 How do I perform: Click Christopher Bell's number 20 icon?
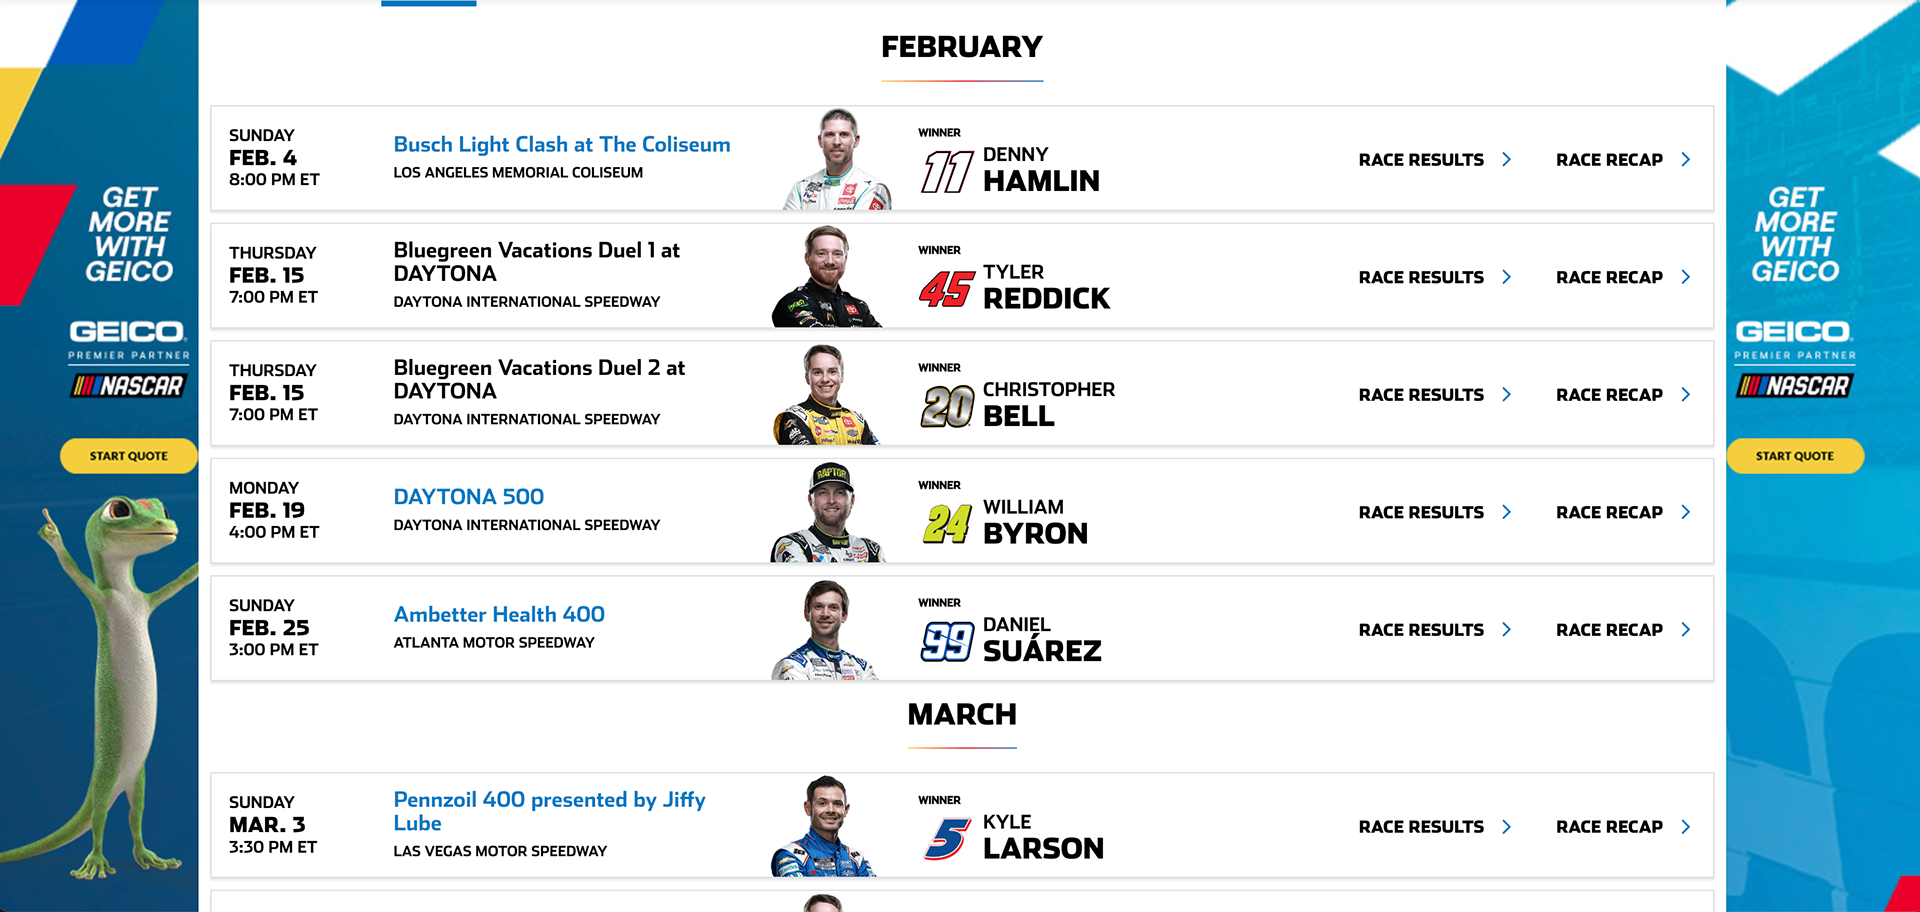tap(946, 406)
